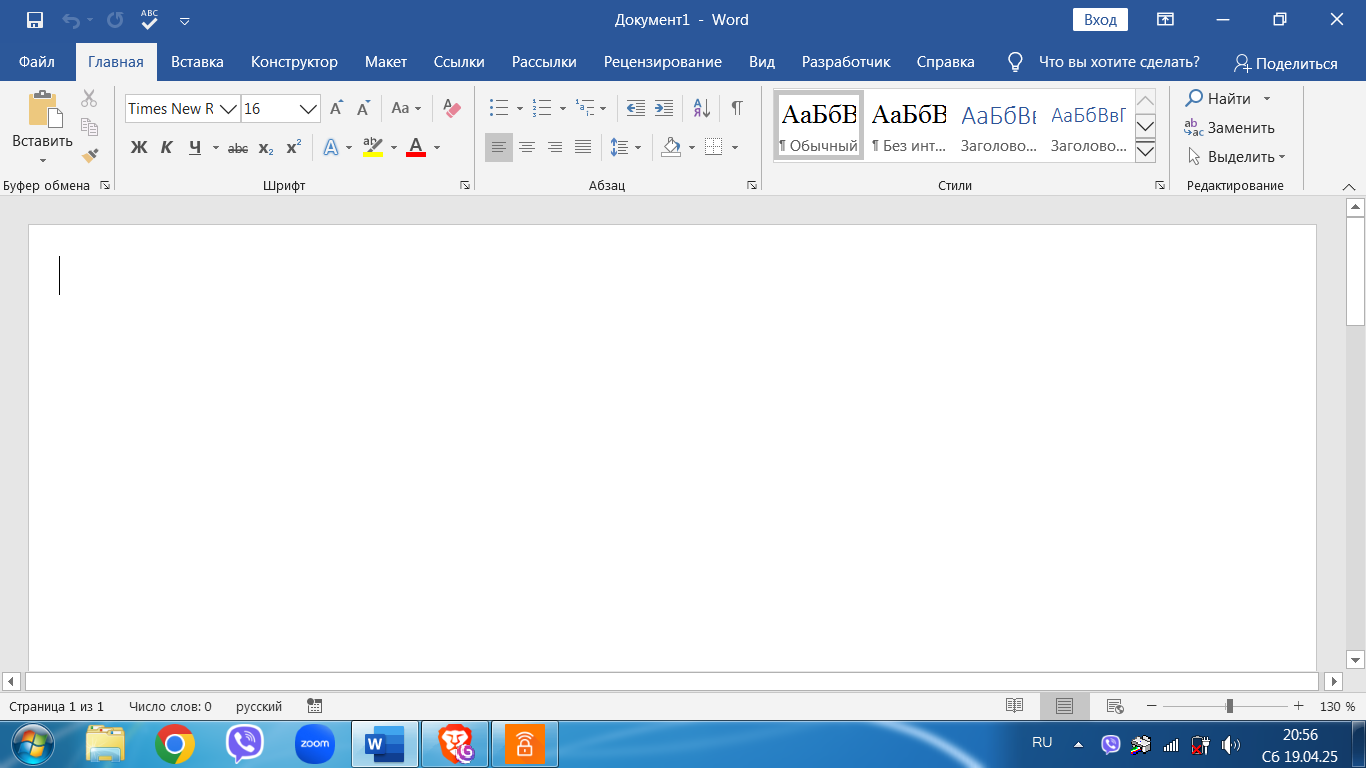
Task: Click the text effects glowing A icon
Action: point(330,147)
